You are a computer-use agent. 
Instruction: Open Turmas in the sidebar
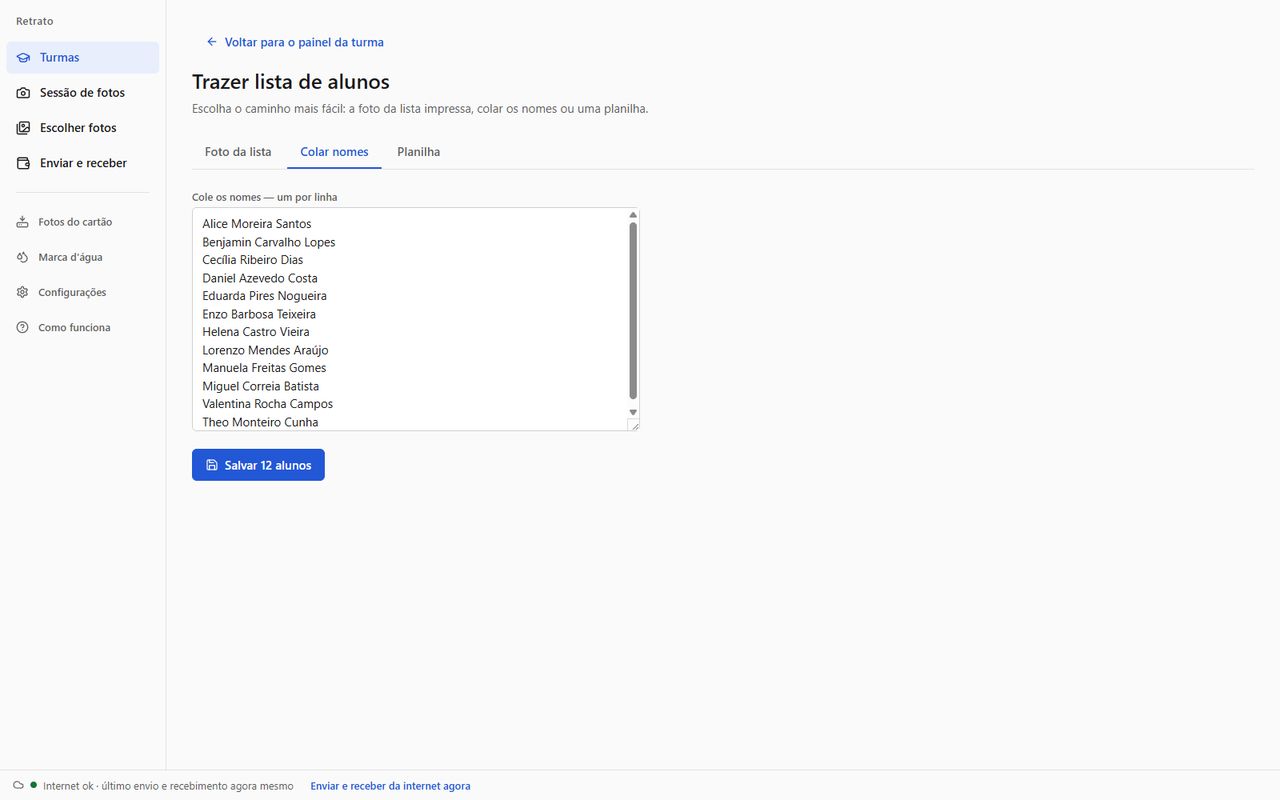[83, 58]
